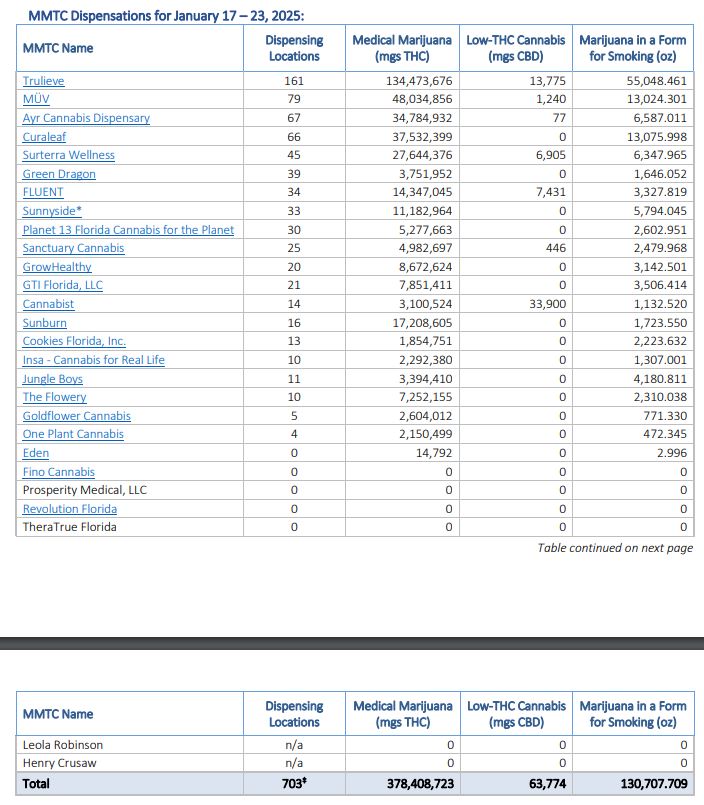The width and height of the screenshot is (704, 805).
Task: Click the Jungle Boys link
Action: coord(53,379)
